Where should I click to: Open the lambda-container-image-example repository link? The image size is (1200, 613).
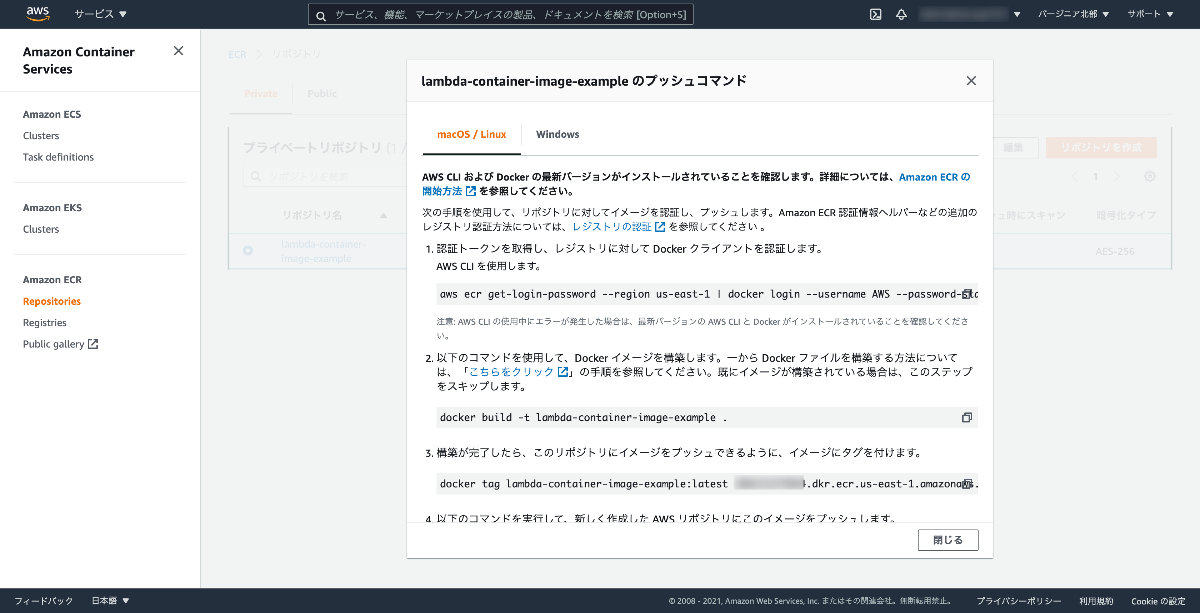pos(323,251)
